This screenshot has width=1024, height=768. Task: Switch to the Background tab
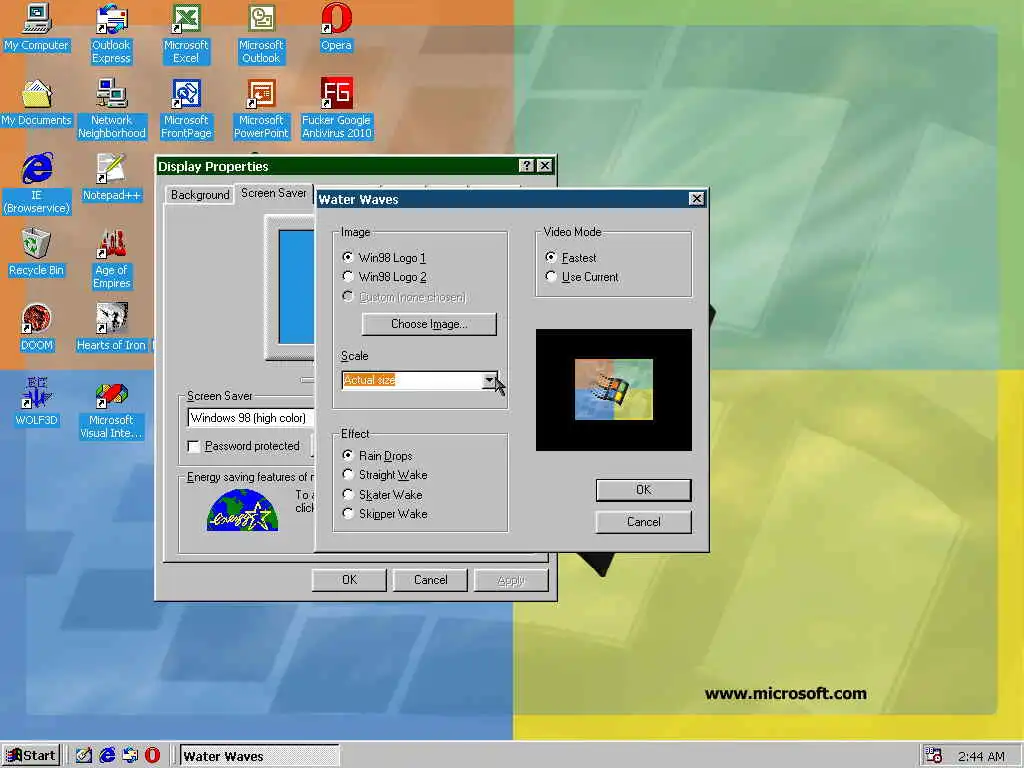[x=200, y=195]
